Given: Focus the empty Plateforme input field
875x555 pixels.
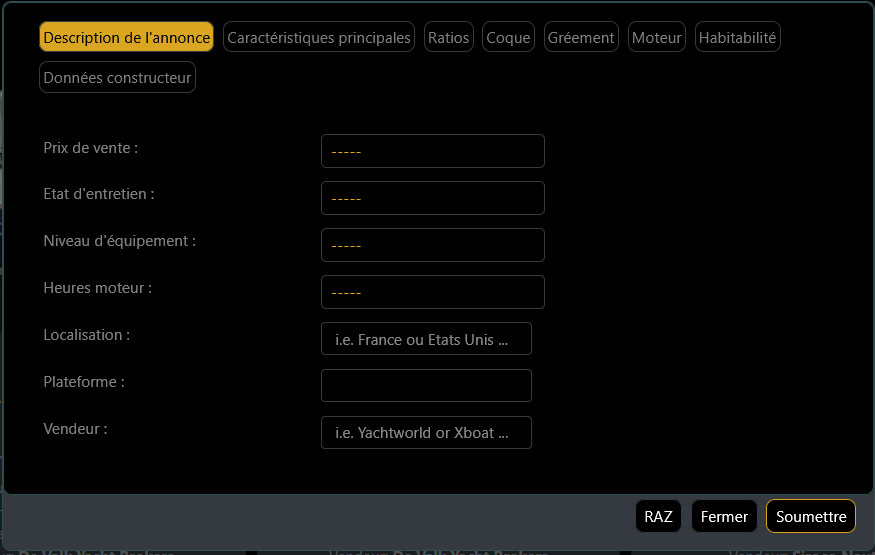Looking at the screenshot, I should 426,386.
